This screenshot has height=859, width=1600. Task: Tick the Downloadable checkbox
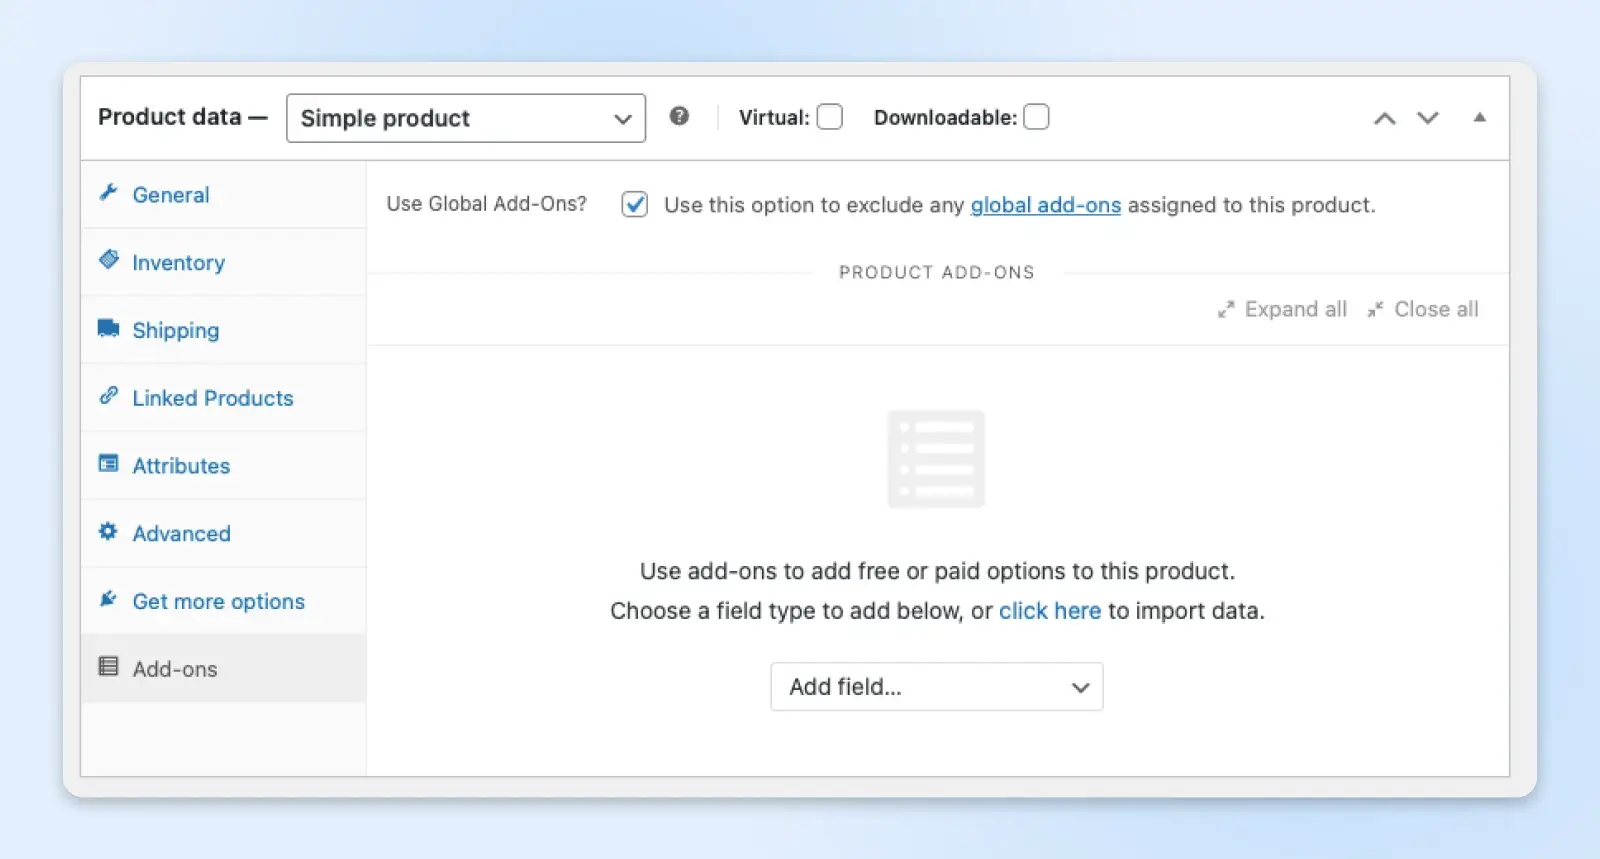pos(1036,117)
